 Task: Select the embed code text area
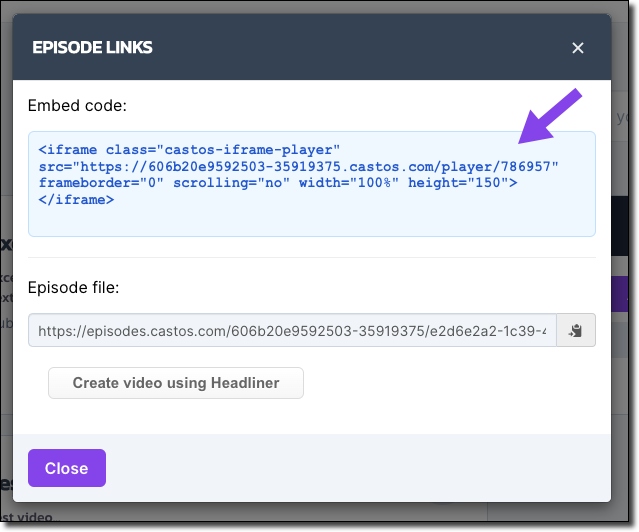coord(312,184)
